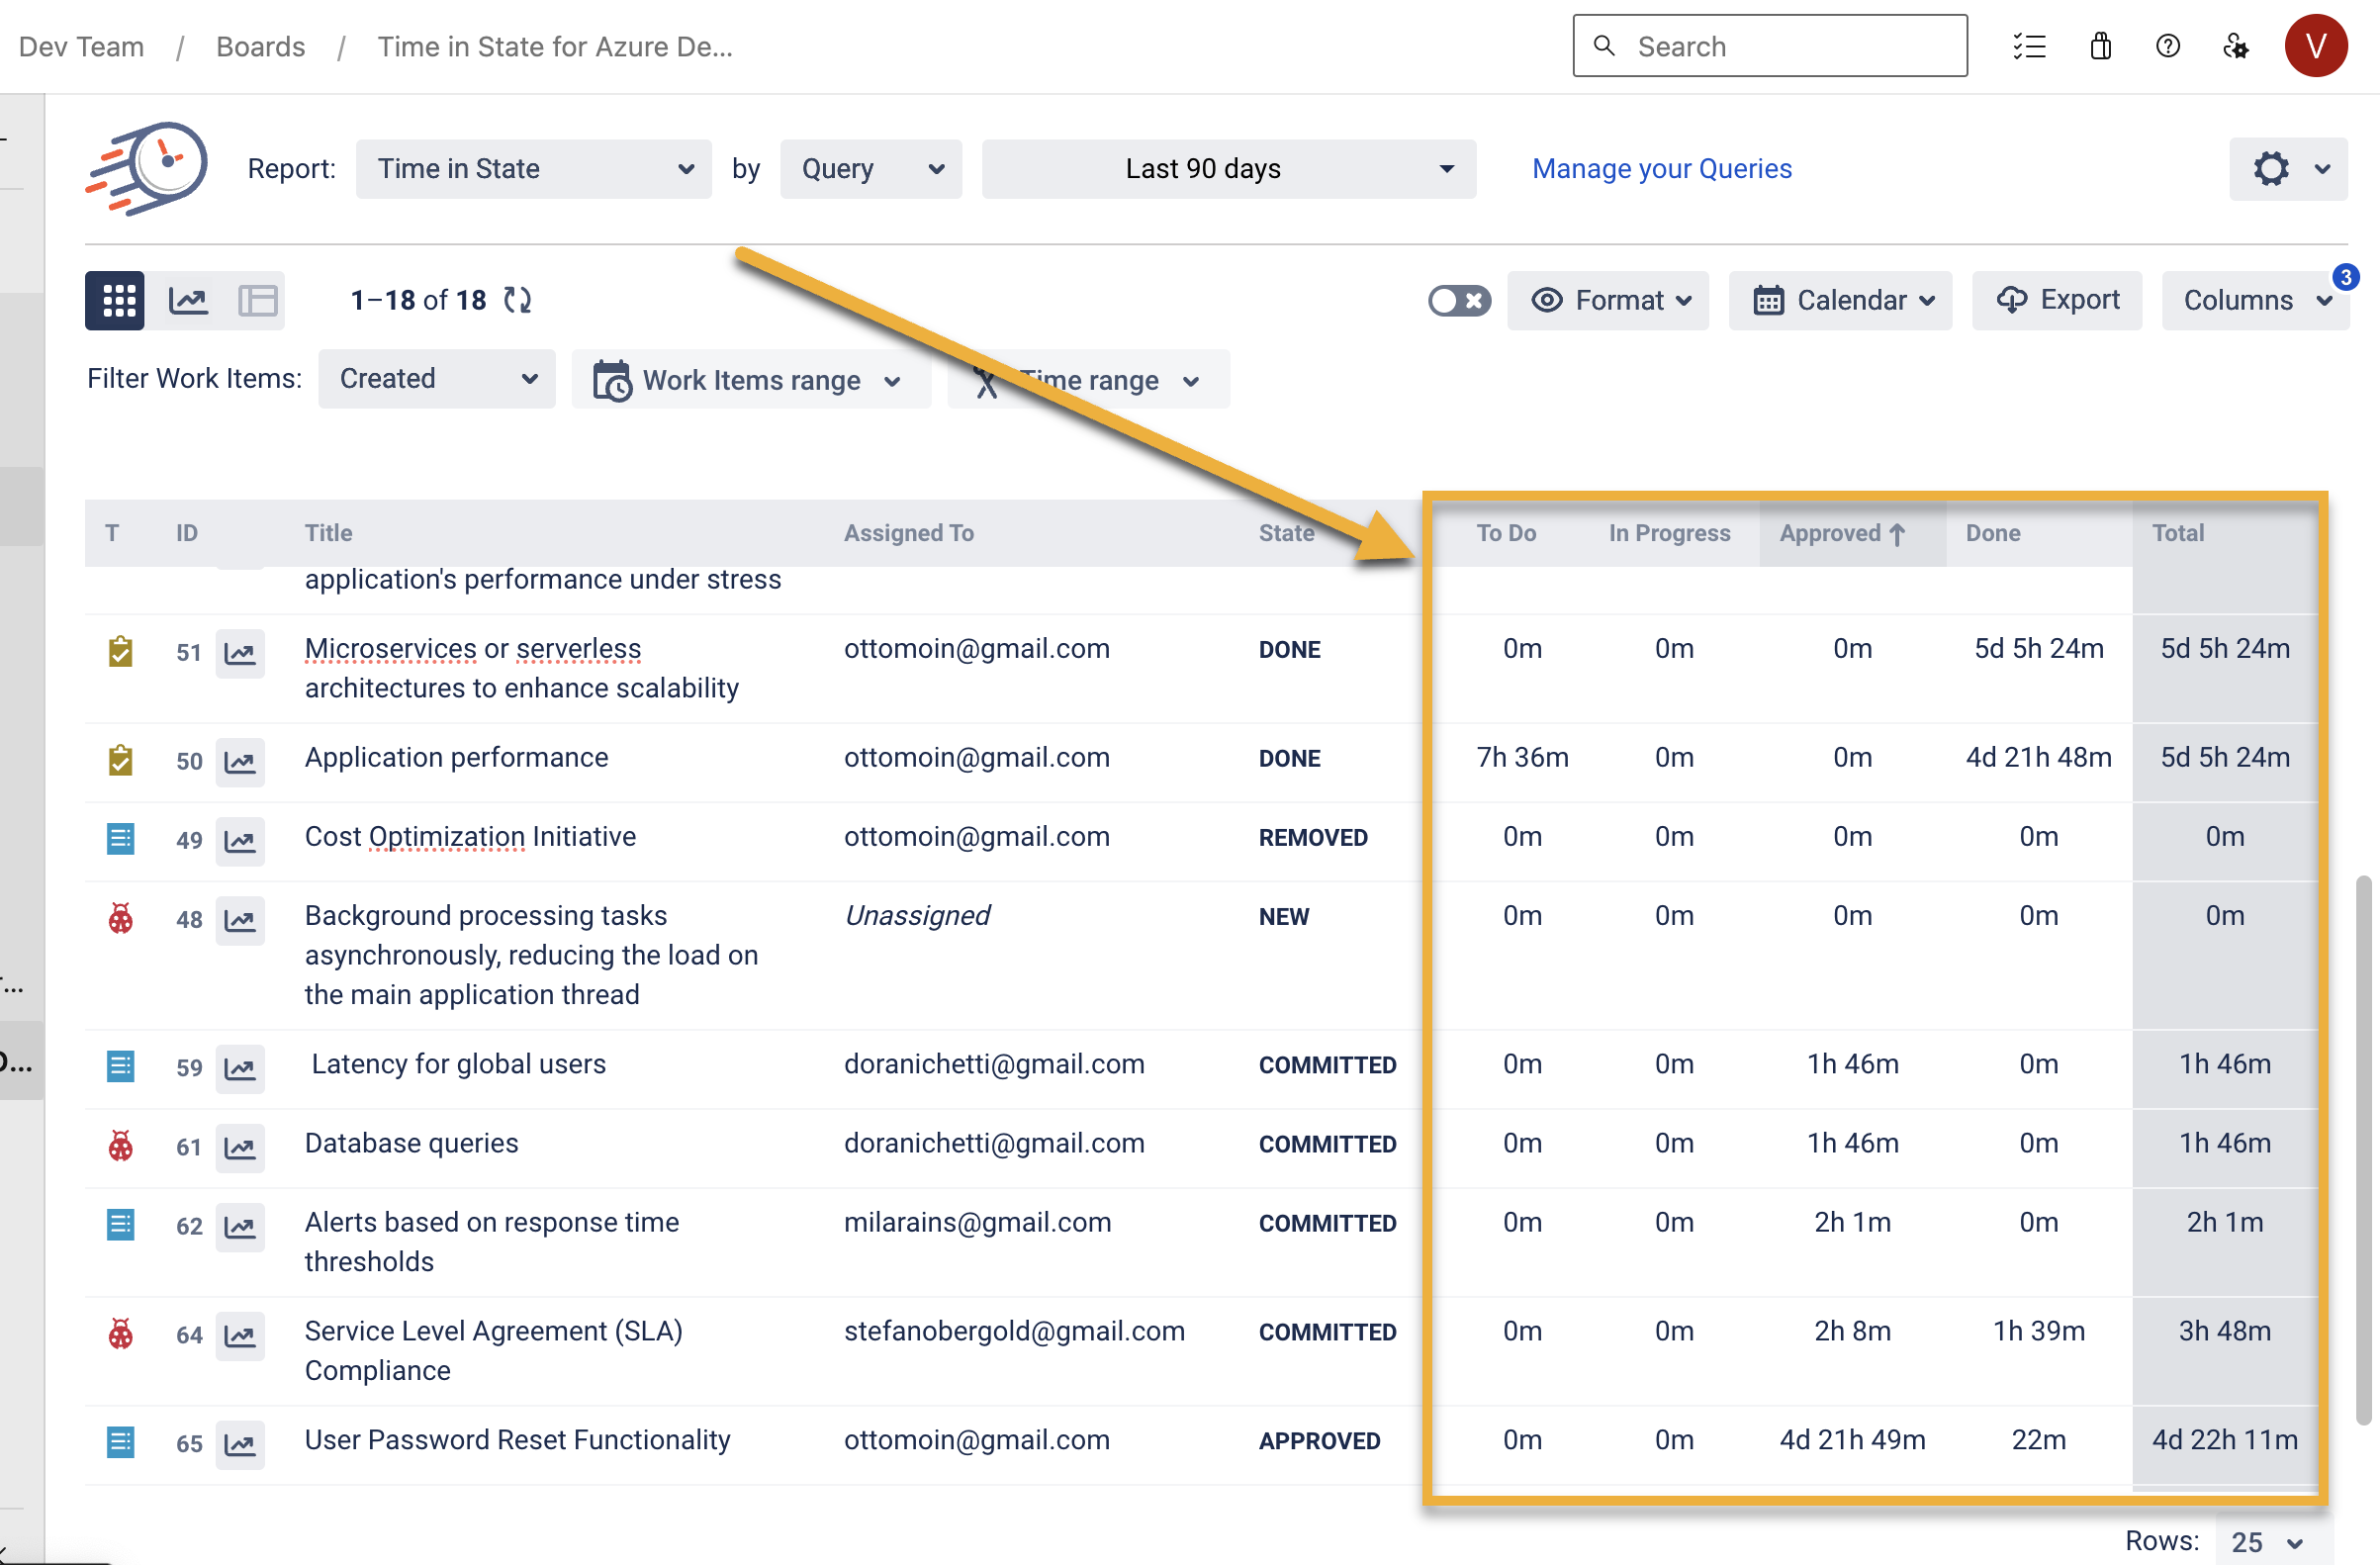Open the Format visibility options
The width and height of the screenshot is (2380, 1565).
coord(1607,300)
